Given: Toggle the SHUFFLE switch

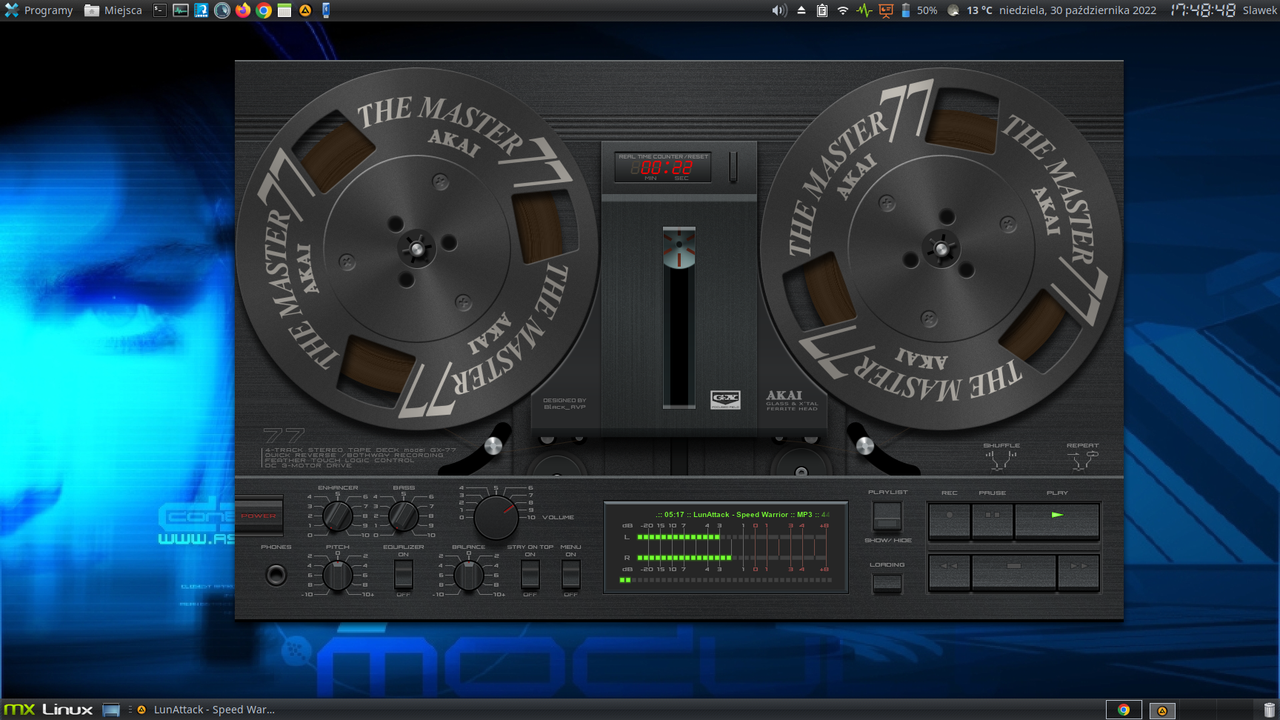Looking at the screenshot, I should [1000, 461].
